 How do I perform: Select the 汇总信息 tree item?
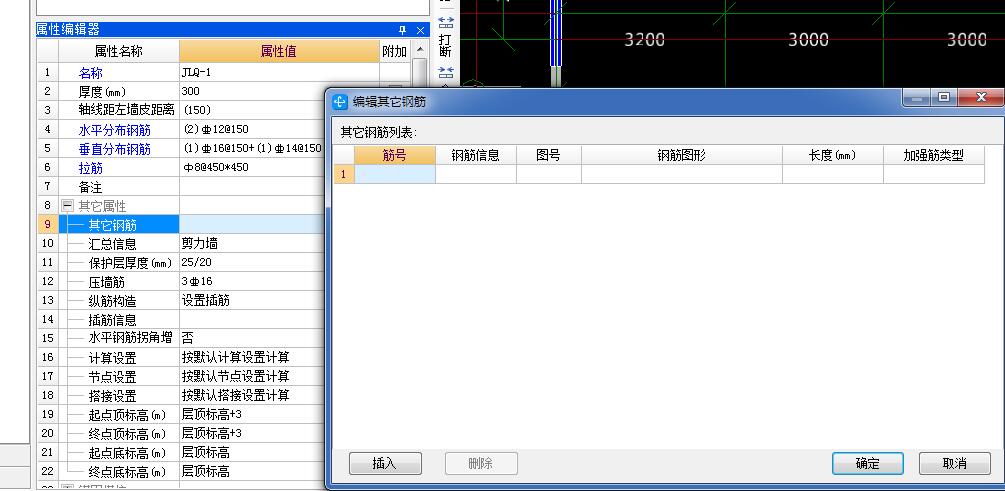(112, 244)
